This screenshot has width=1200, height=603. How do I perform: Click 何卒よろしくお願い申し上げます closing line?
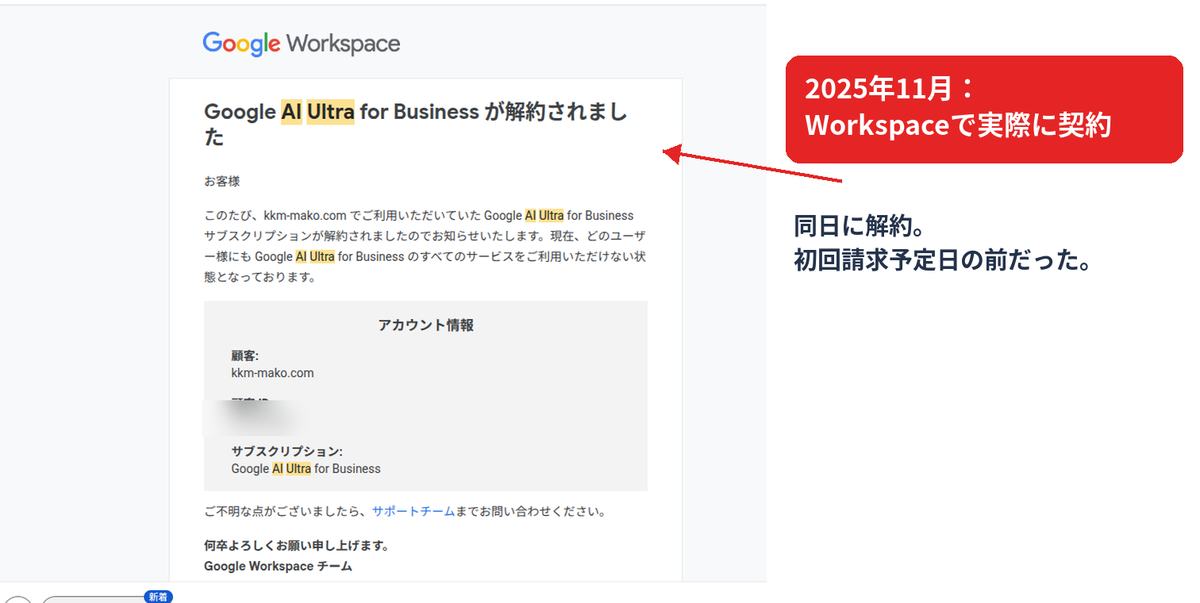pos(296,546)
